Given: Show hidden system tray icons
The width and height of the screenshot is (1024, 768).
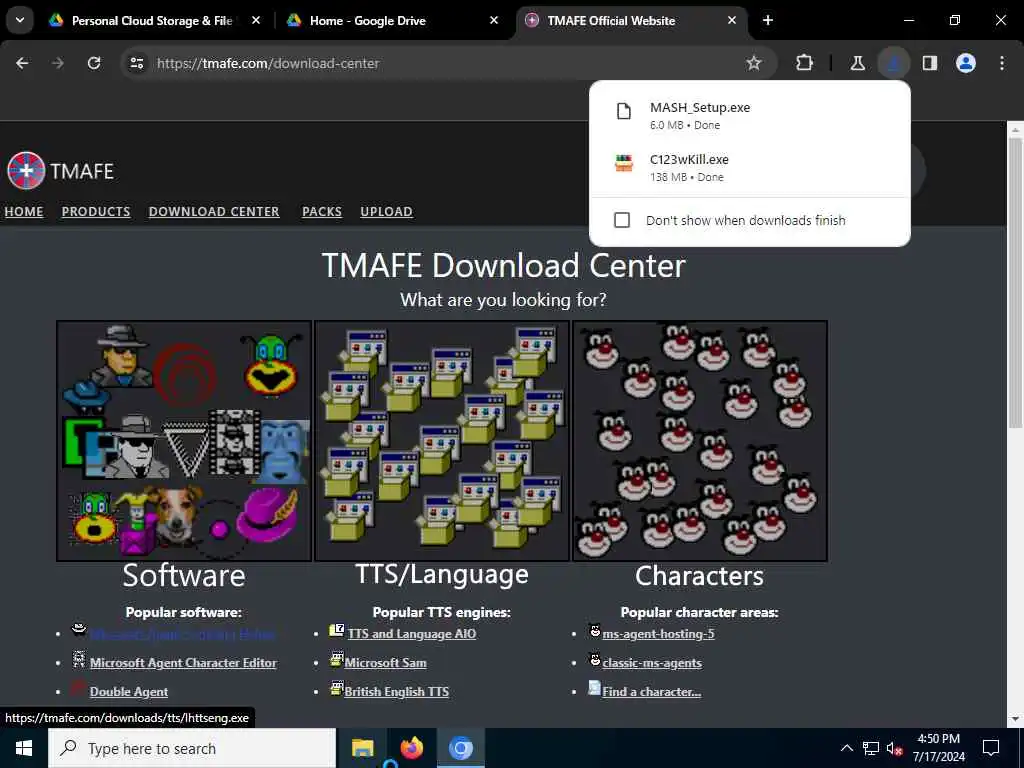Looking at the screenshot, I should coord(846,748).
